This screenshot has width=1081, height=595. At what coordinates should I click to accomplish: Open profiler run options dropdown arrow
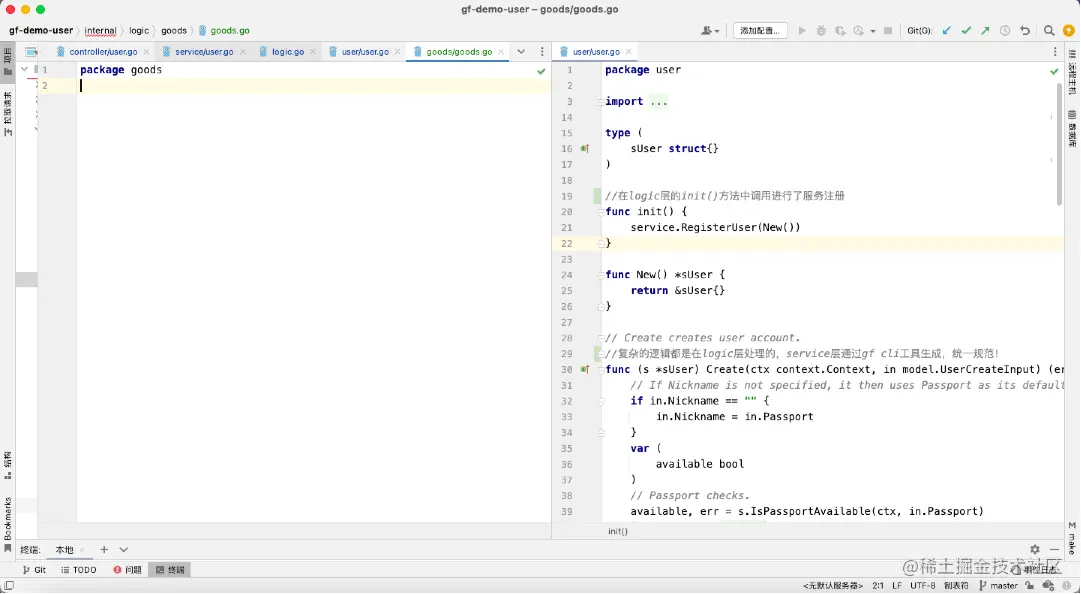click(873, 31)
